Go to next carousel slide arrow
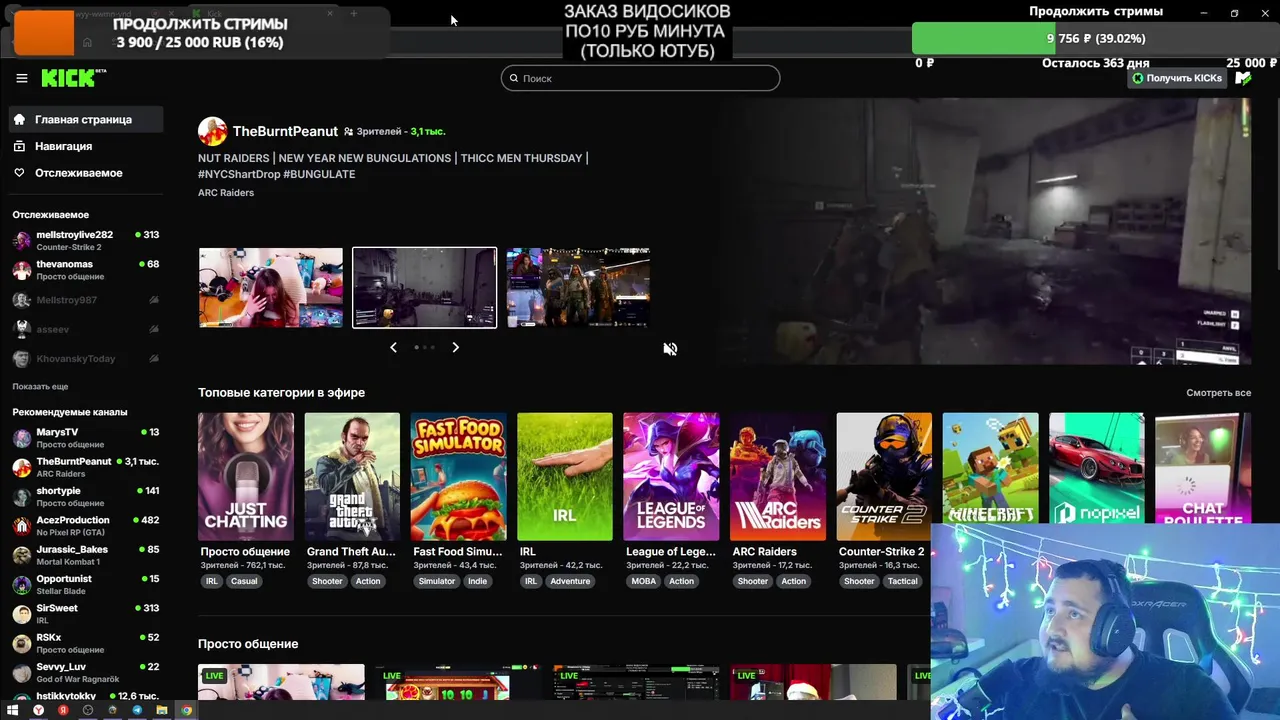The height and width of the screenshot is (720, 1280). [x=455, y=347]
